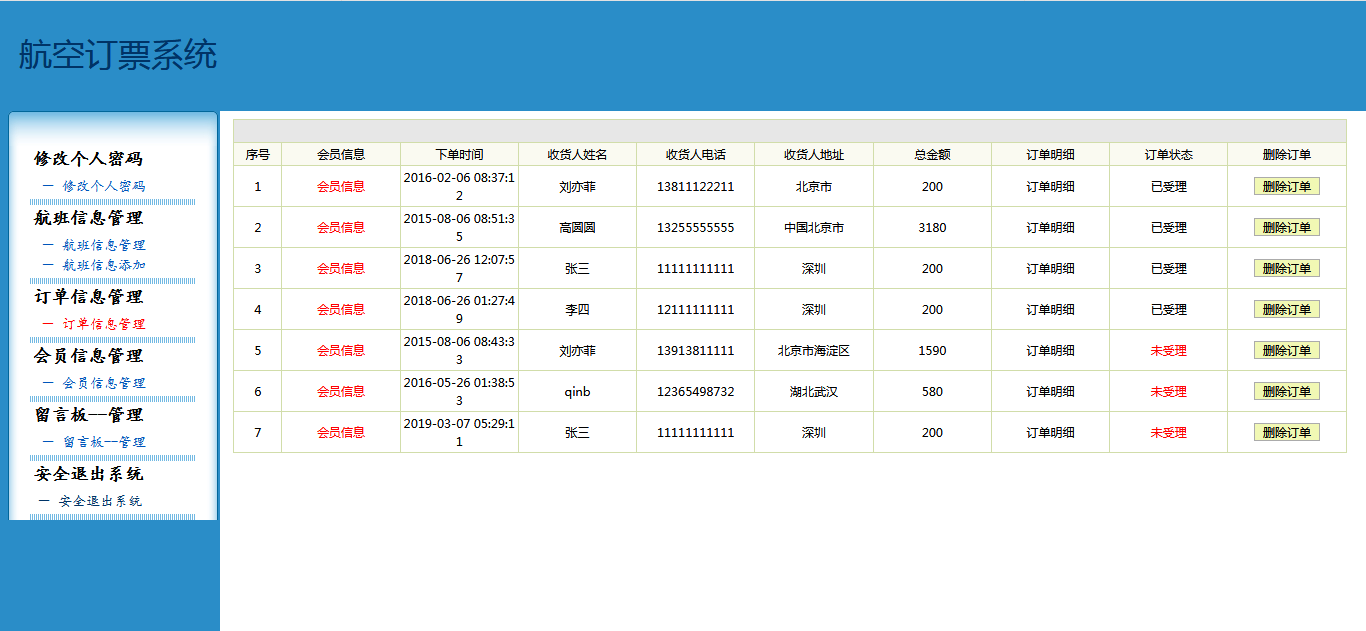Viewport: 1366px width, 631px height.
Task: Click 未受理 status of order 7
Action: (1168, 433)
